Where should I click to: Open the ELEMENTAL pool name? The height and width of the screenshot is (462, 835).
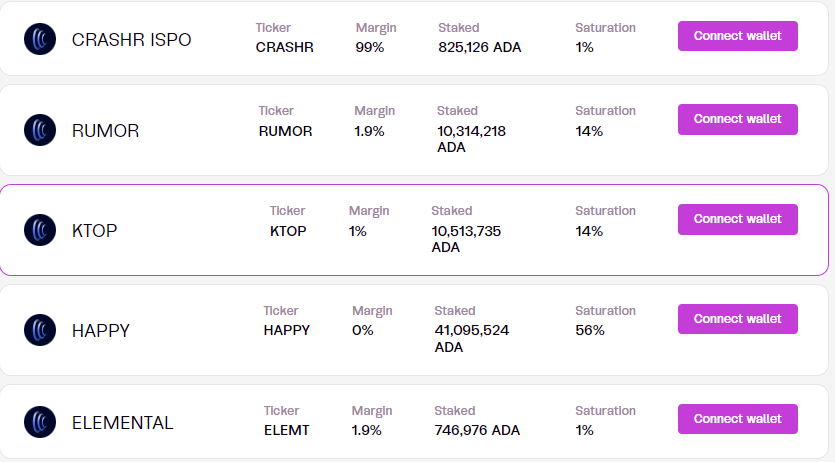[122, 423]
